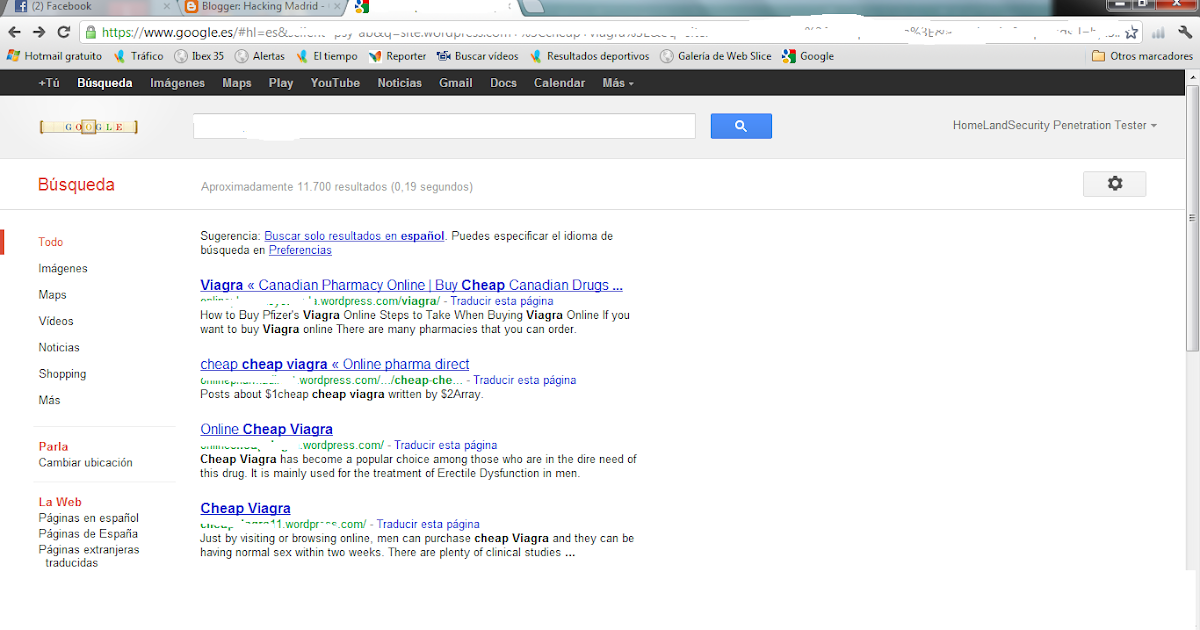
Task: Open the +Tú item in the Google bar
Action: tap(48, 83)
